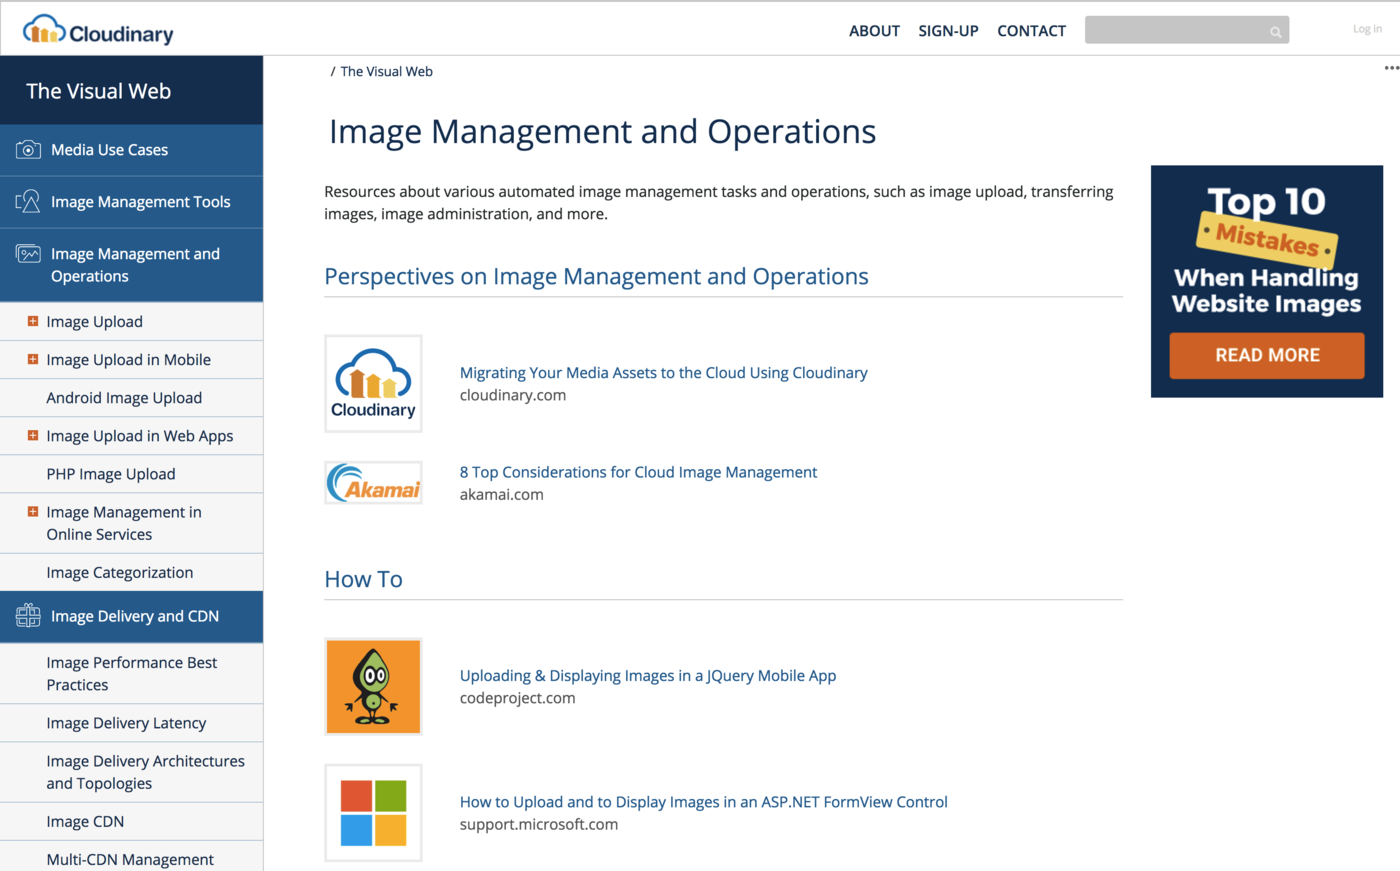1400x871 pixels.
Task: Click the Image Management Tools icon
Action: tap(28, 202)
